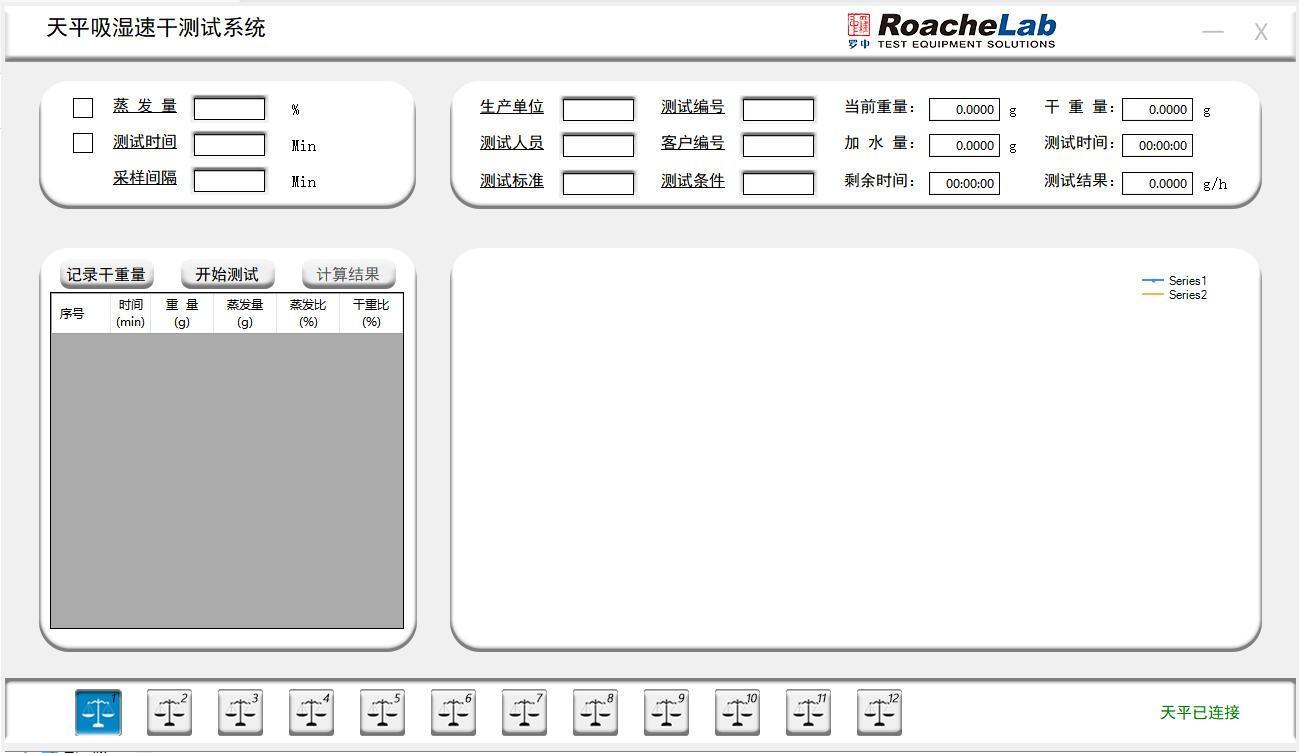1299x753 pixels.
Task: Enable the 蒸发量 checkbox
Action: pos(83,108)
